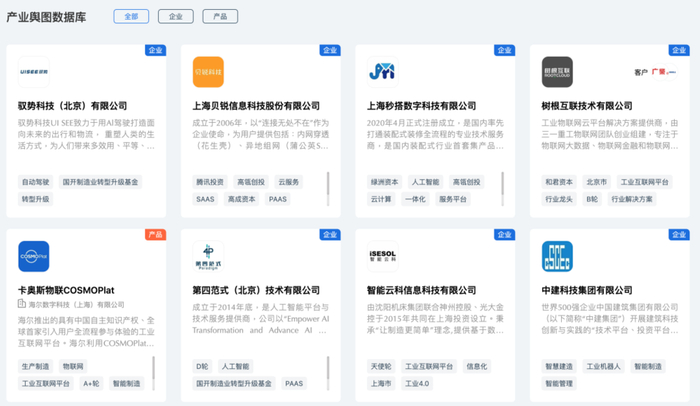This screenshot has height=406, width=700.
Task: Open 智能云科信息科技有限公司 title
Action: [x=421, y=290]
